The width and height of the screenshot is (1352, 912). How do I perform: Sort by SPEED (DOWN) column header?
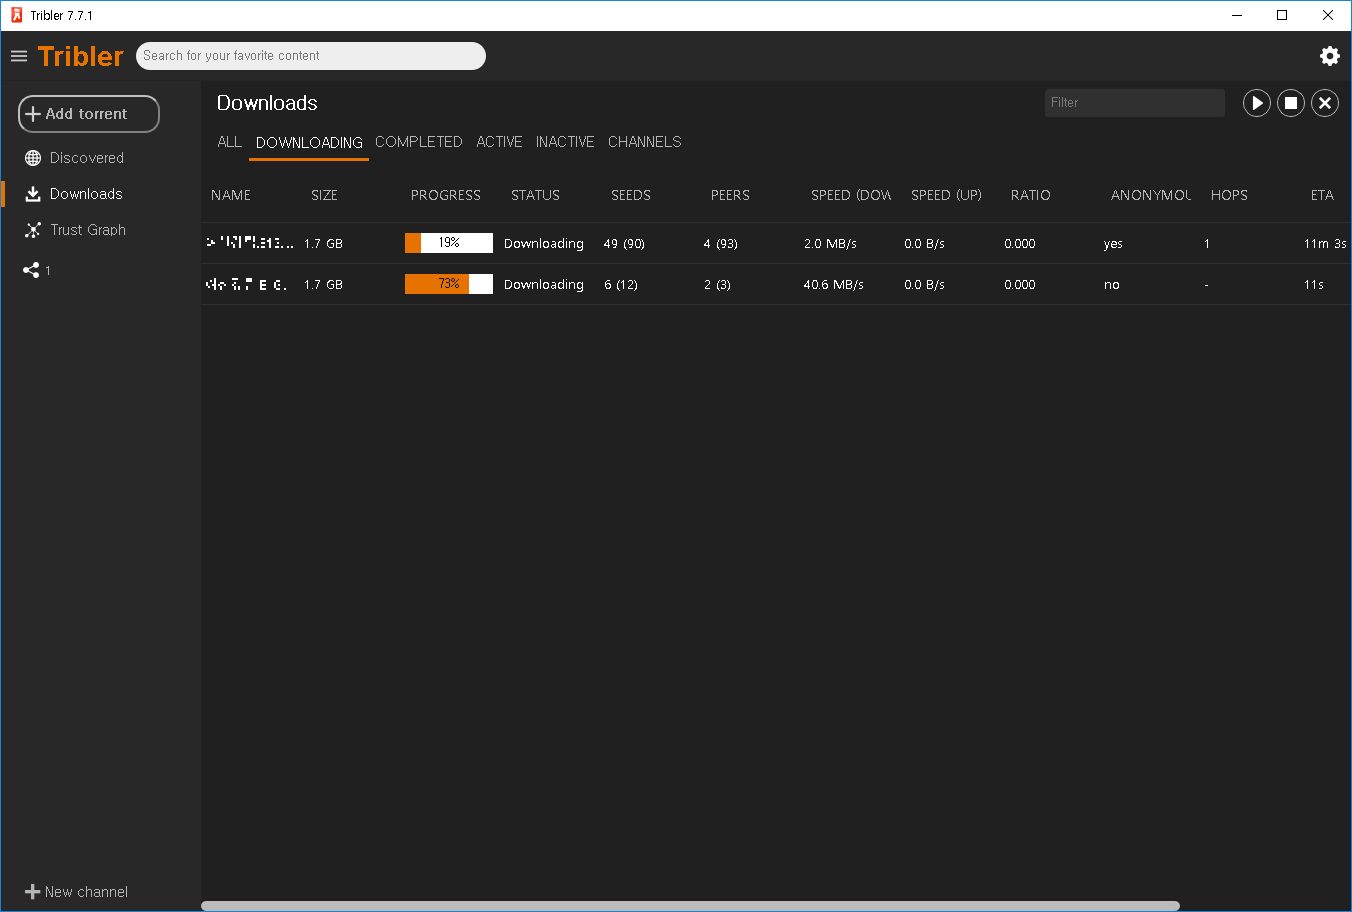(x=851, y=195)
